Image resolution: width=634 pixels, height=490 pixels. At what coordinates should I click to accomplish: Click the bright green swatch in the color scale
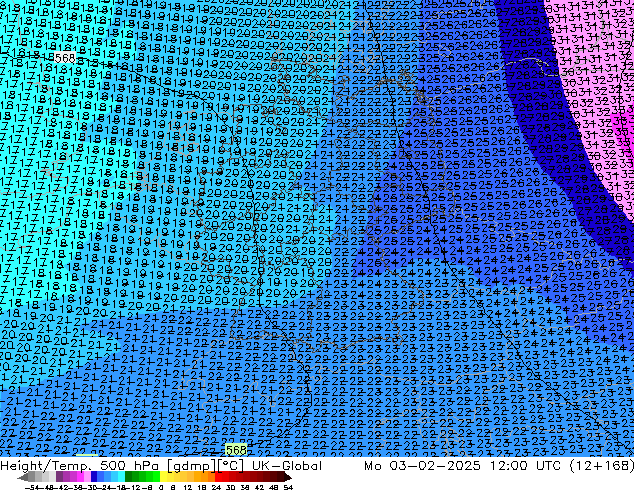[156, 476]
